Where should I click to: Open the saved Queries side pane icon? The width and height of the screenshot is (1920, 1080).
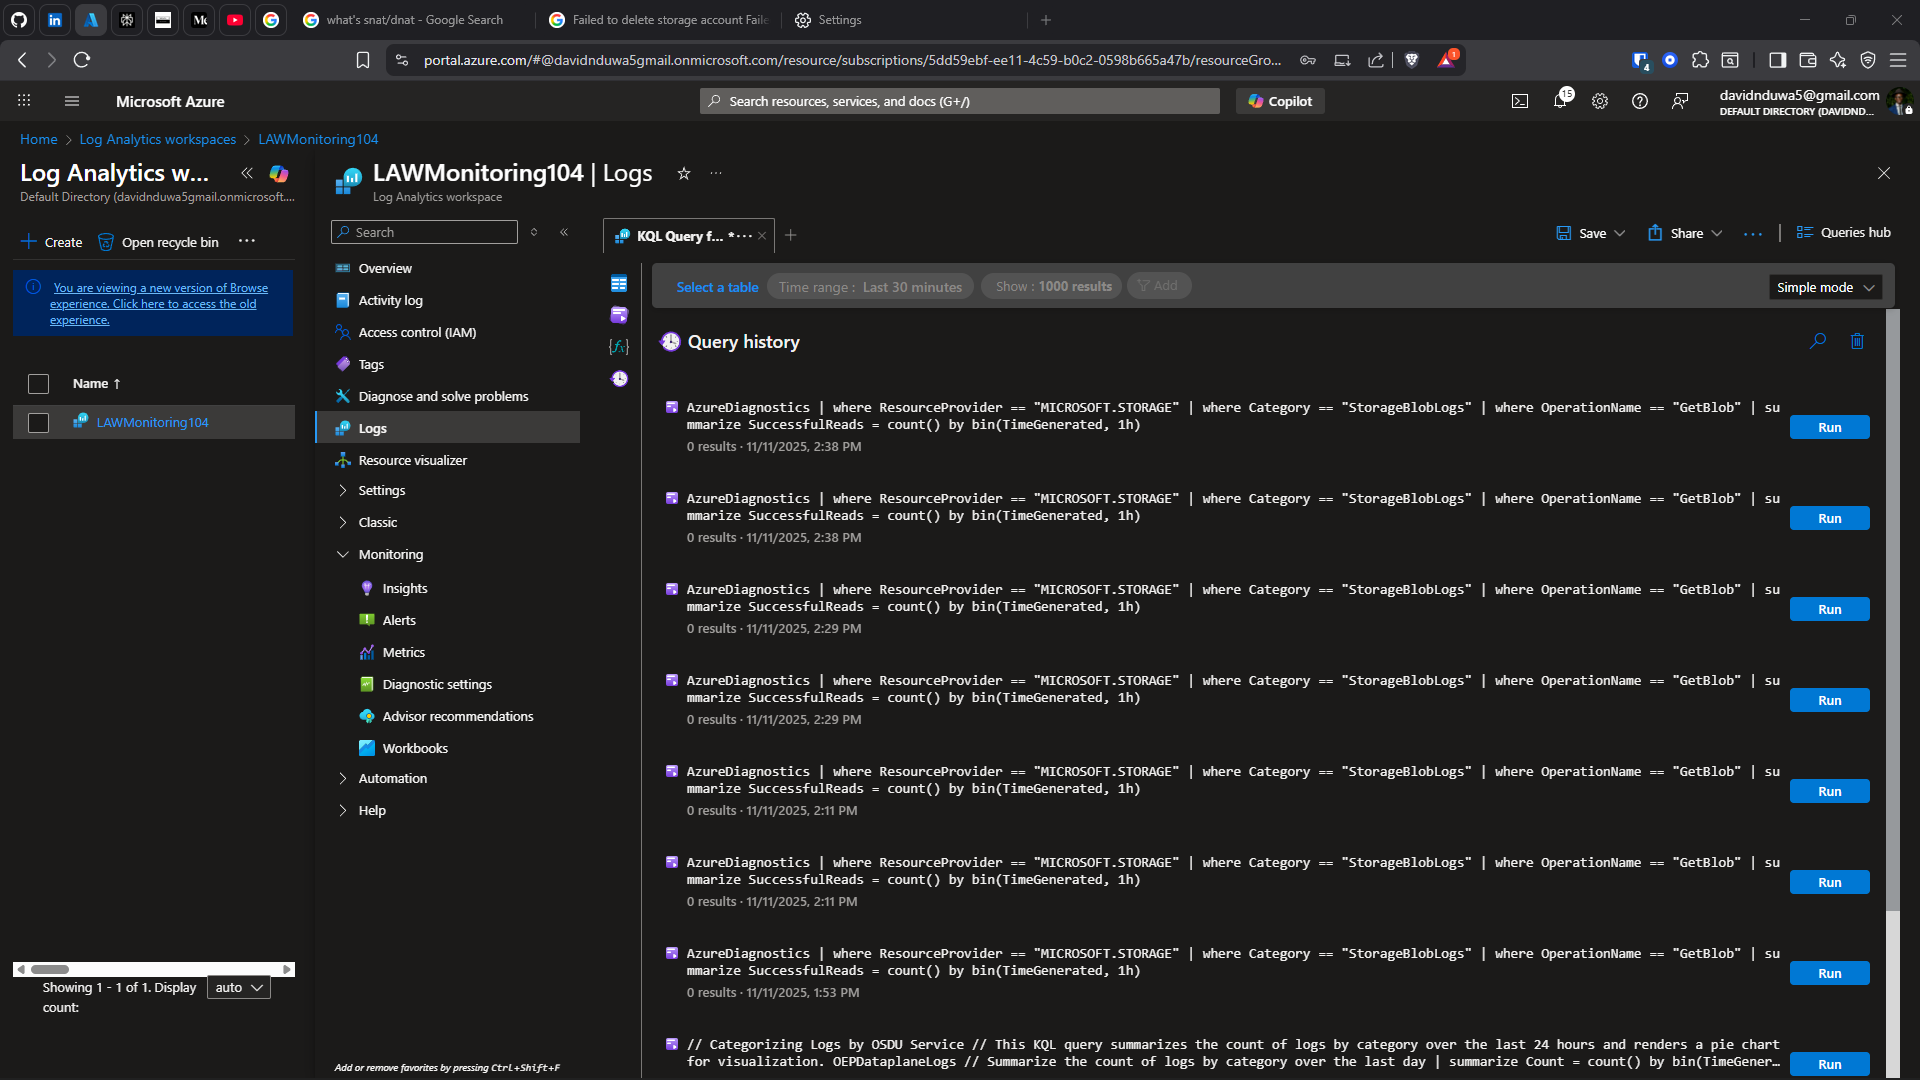(619, 315)
